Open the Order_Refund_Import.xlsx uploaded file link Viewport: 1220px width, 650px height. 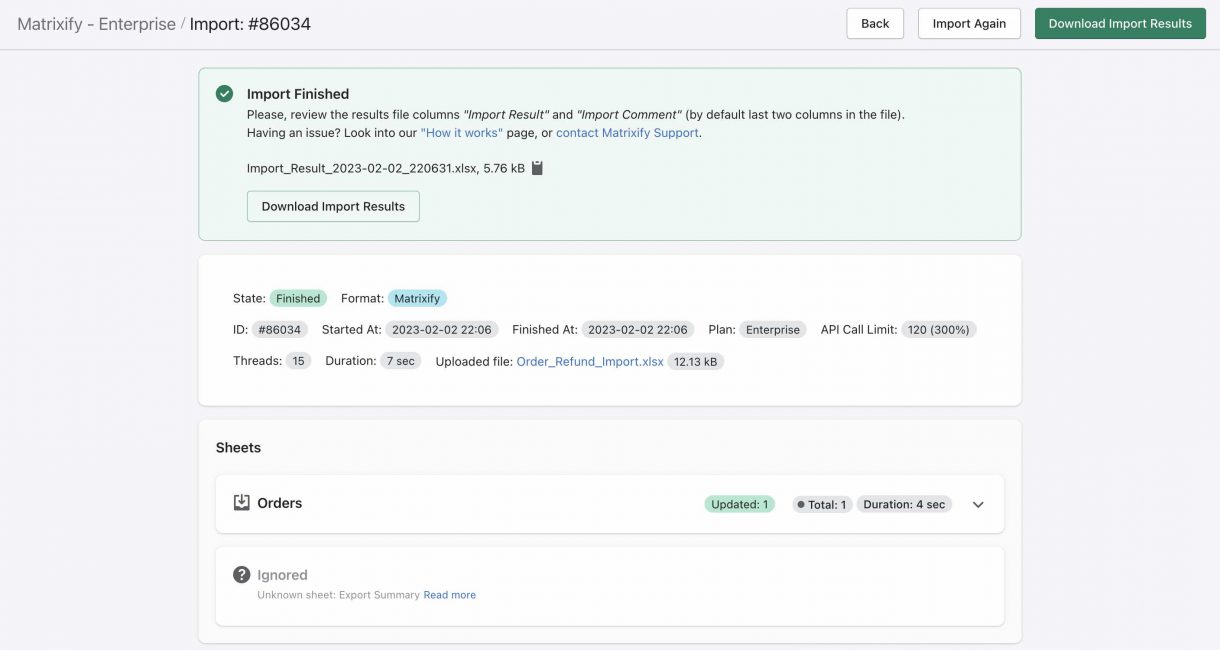click(590, 361)
